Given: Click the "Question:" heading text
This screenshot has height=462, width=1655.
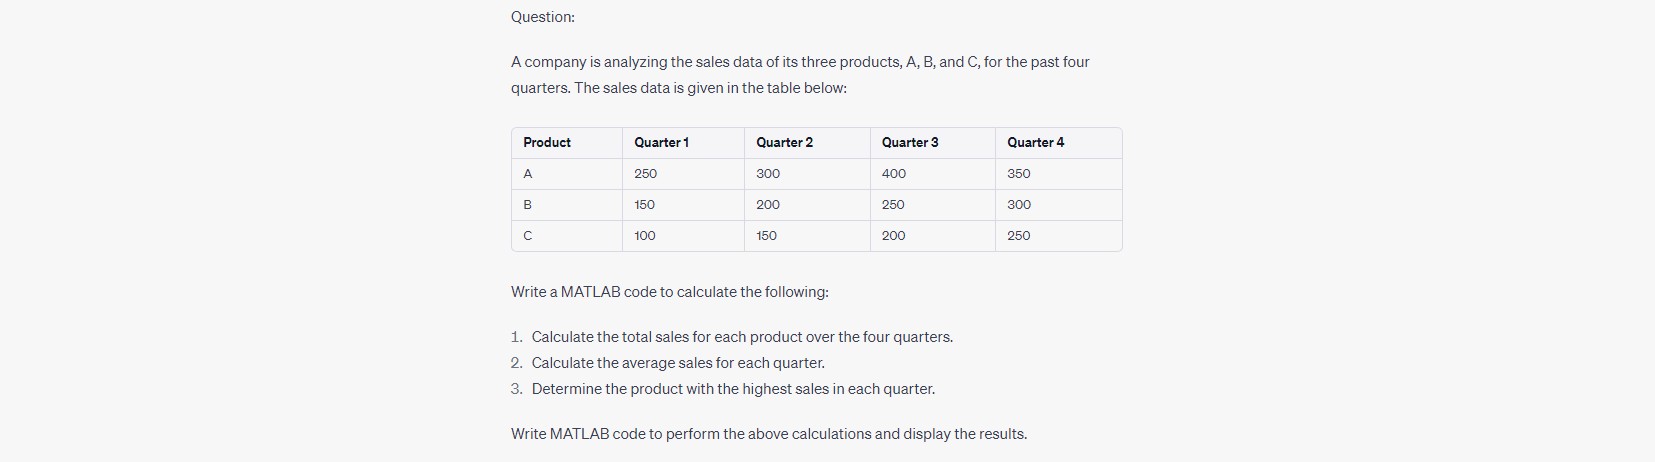Looking at the screenshot, I should click(x=543, y=17).
